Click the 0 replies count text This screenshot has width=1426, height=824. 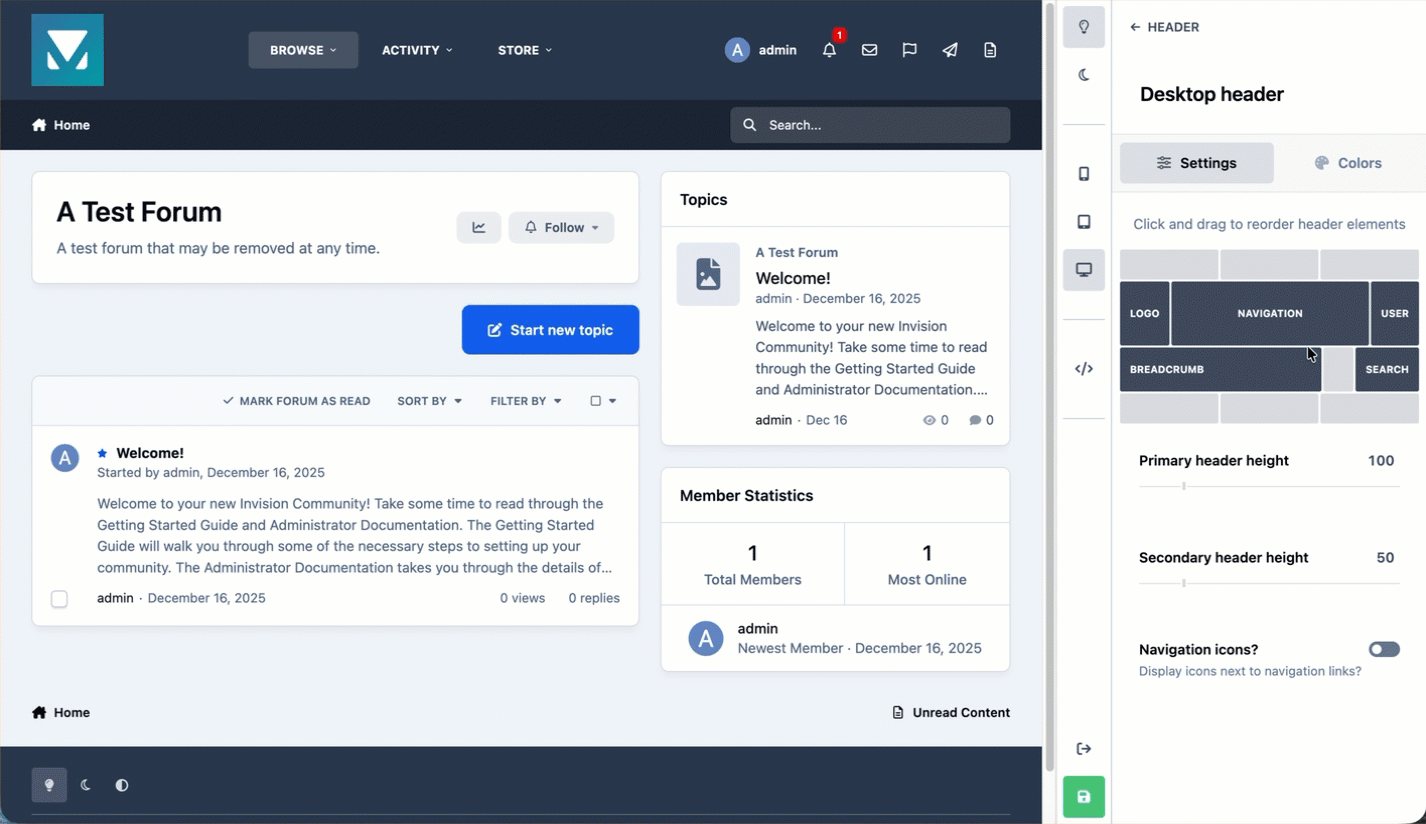click(x=594, y=598)
